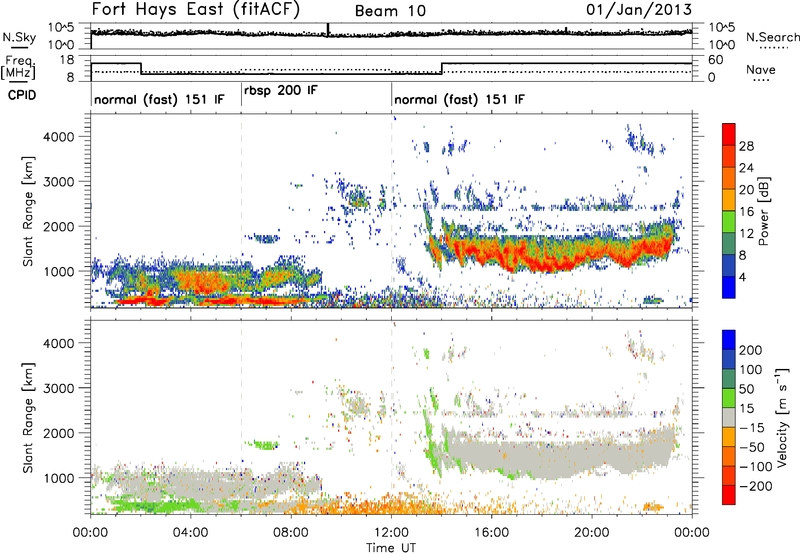800x554 pixels.
Task: Click the second 'normal (fast) 151 IF' label
Action: [x=459, y=99]
